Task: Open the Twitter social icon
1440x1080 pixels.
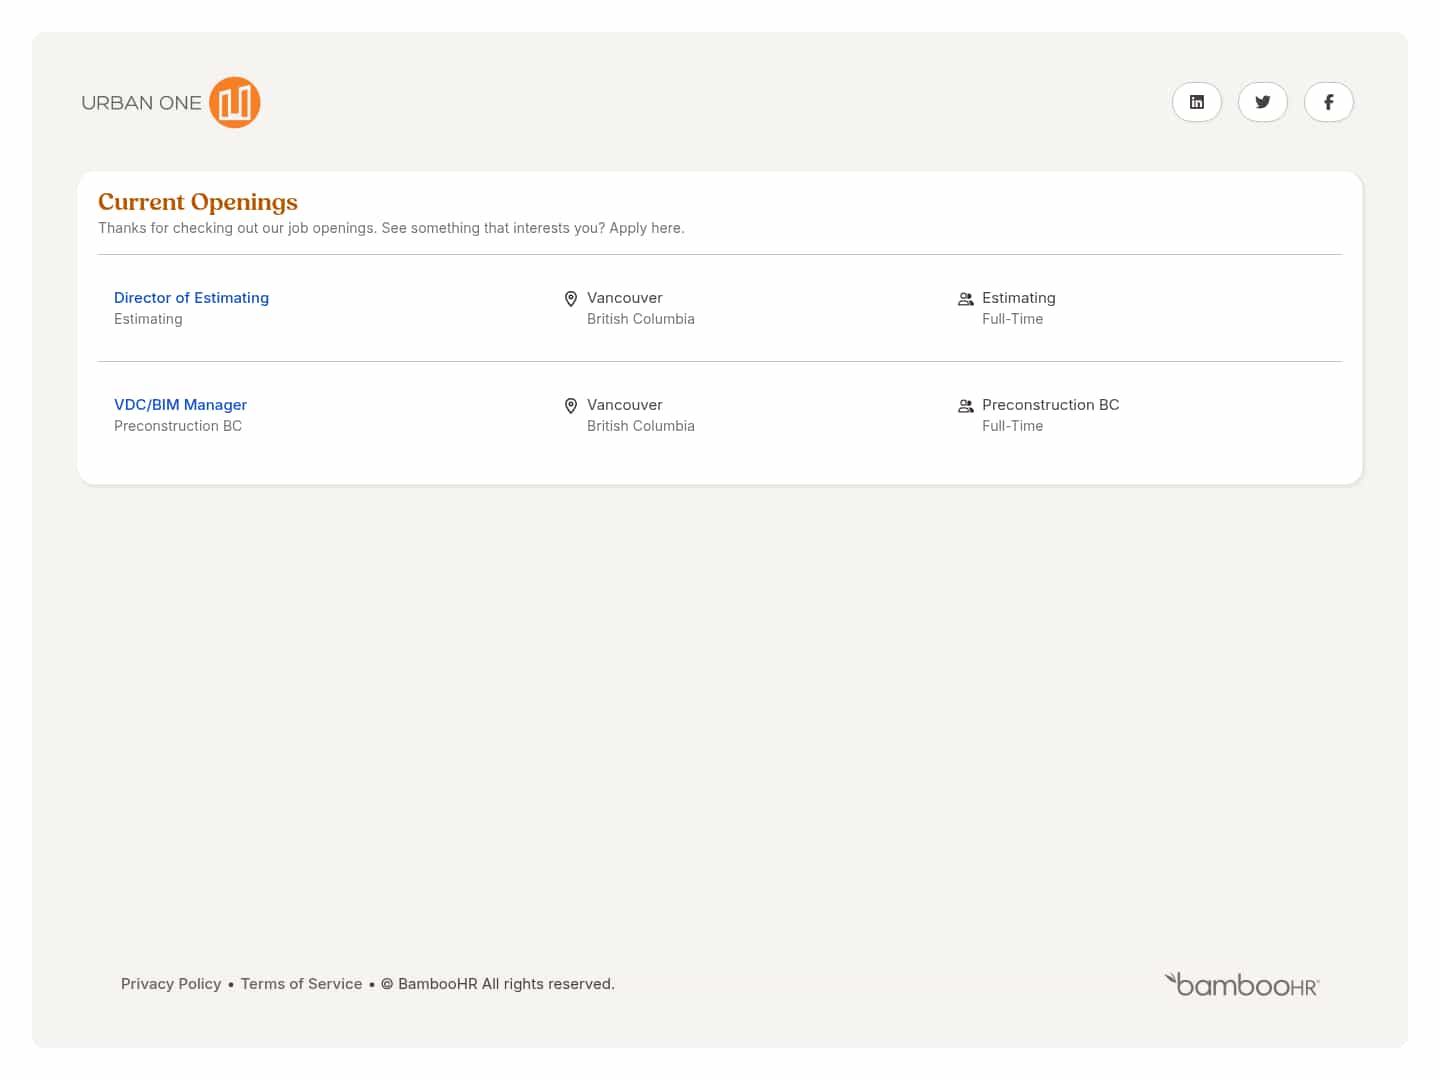Action: coord(1263,102)
